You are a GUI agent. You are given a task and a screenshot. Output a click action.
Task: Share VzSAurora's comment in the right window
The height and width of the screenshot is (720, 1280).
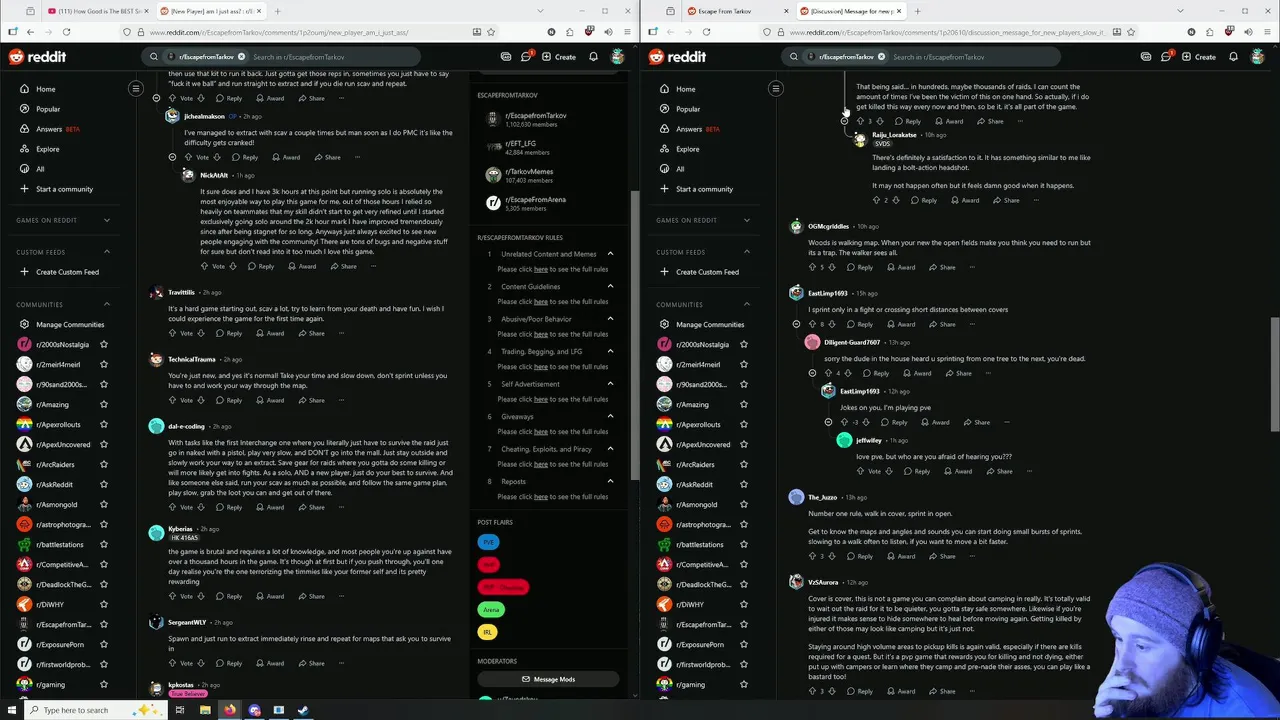942,691
